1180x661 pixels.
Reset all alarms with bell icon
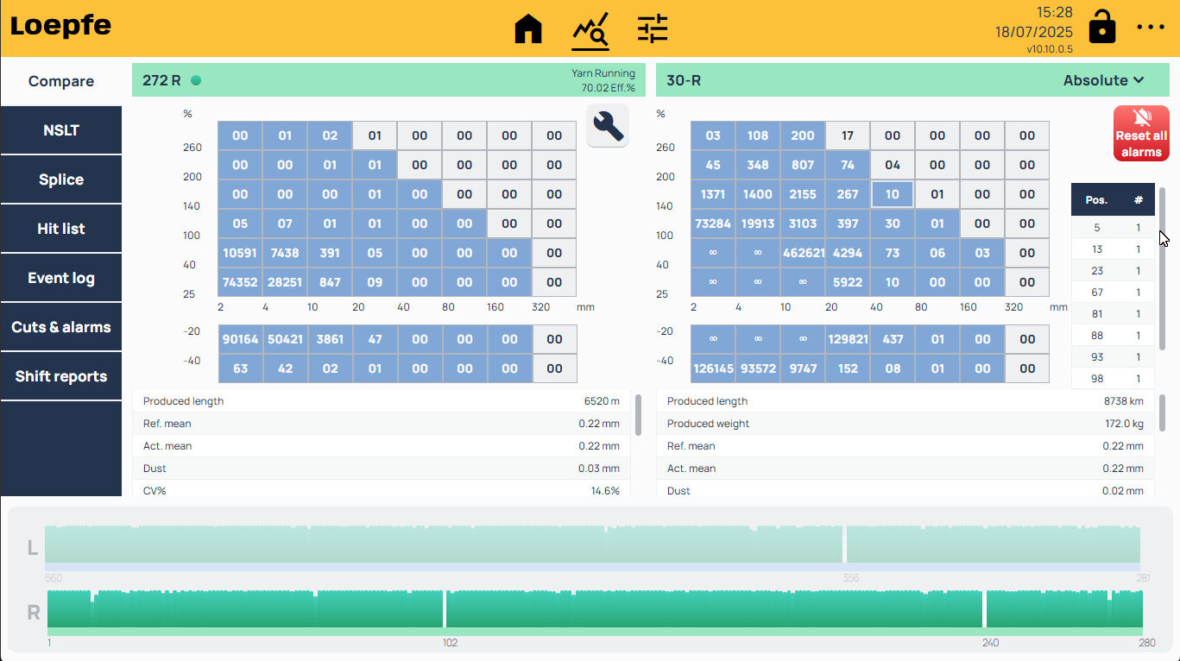pos(1141,133)
